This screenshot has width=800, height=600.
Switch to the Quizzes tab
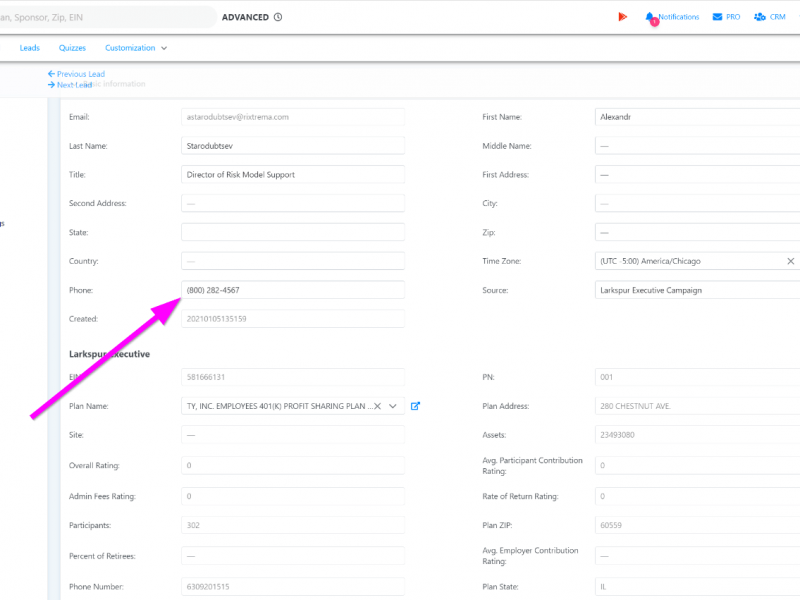tap(72, 48)
